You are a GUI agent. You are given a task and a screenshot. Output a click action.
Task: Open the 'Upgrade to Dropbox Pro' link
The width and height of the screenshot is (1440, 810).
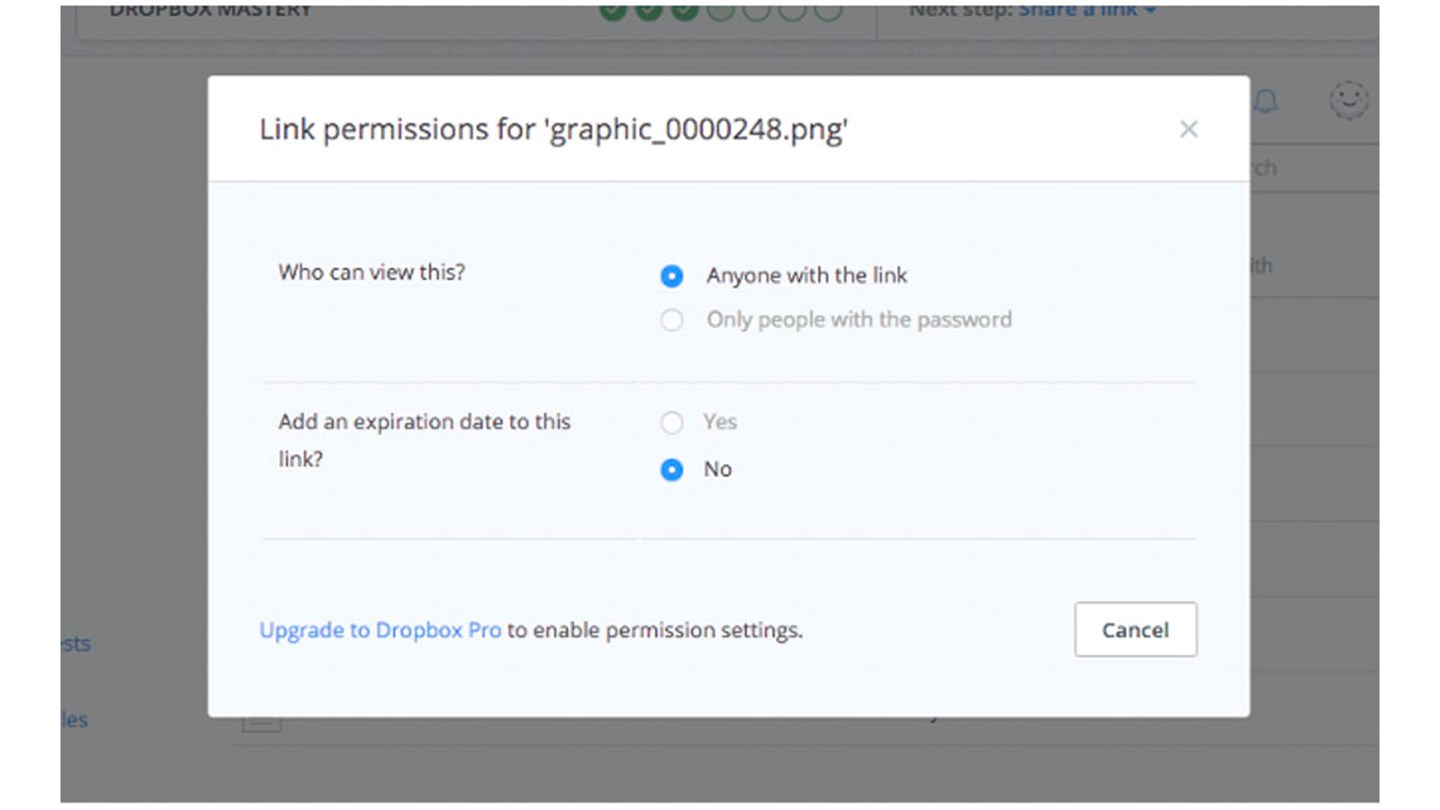click(x=380, y=630)
